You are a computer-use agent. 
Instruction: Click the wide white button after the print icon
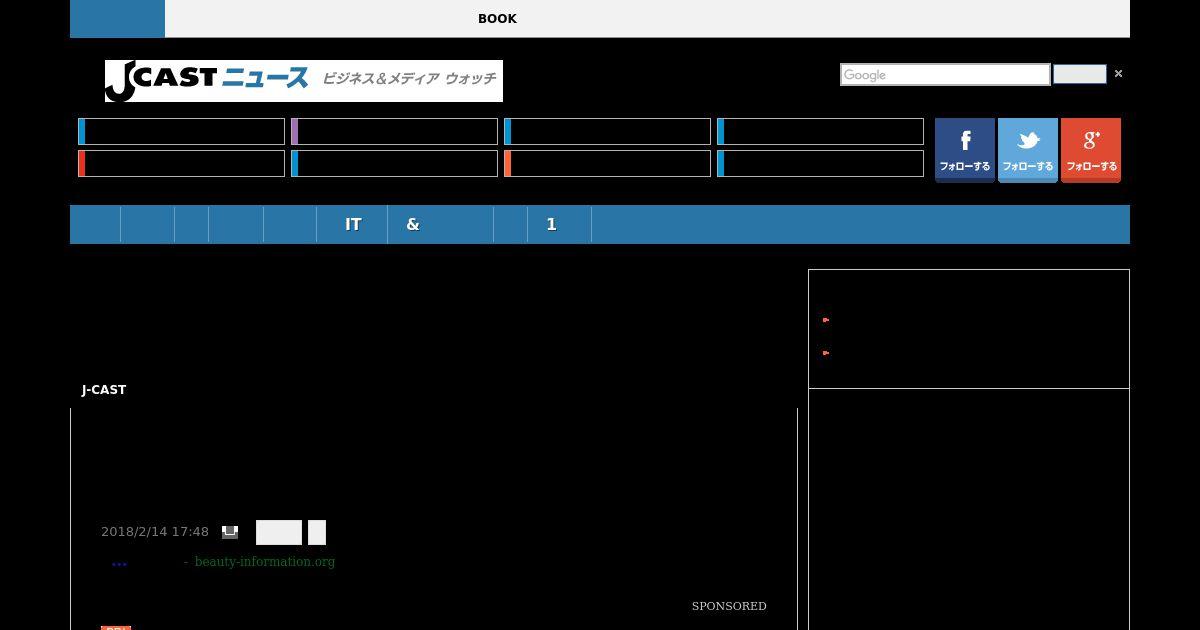[x=279, y=533]
